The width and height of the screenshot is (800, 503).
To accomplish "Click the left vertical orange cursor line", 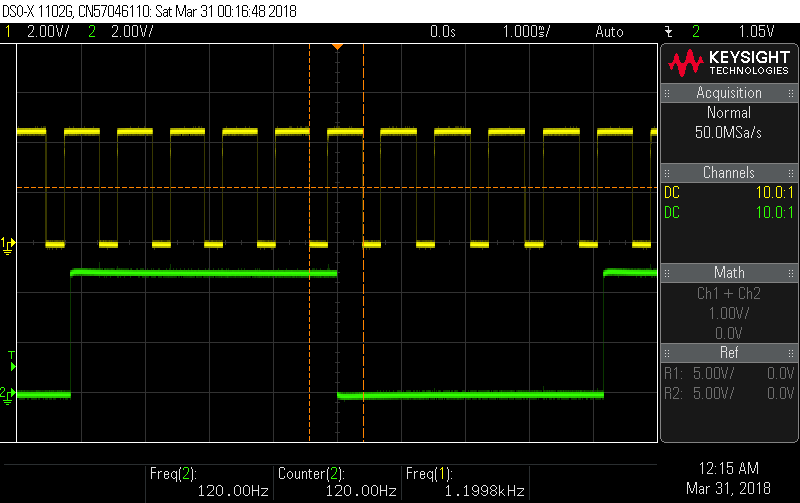I will tap(310, 243).
